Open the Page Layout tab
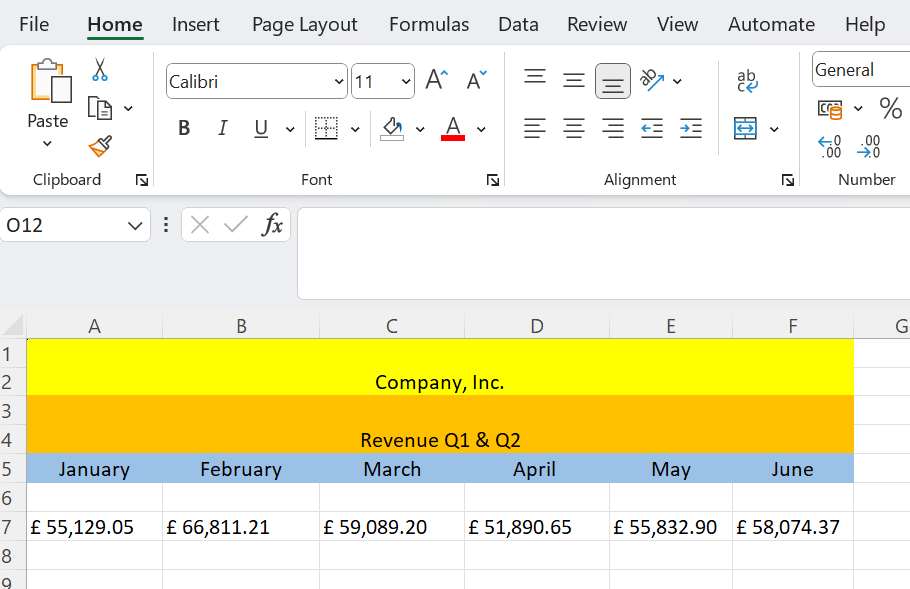910x589 pixels. (x=305, y=24)
